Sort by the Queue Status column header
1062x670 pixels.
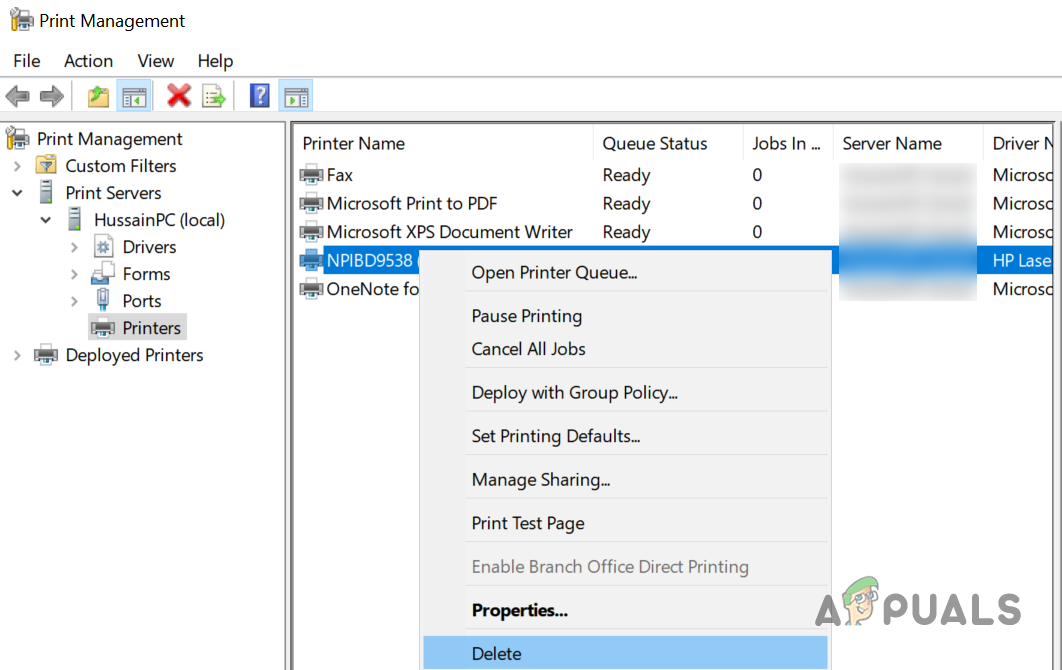tap(668, 144)
